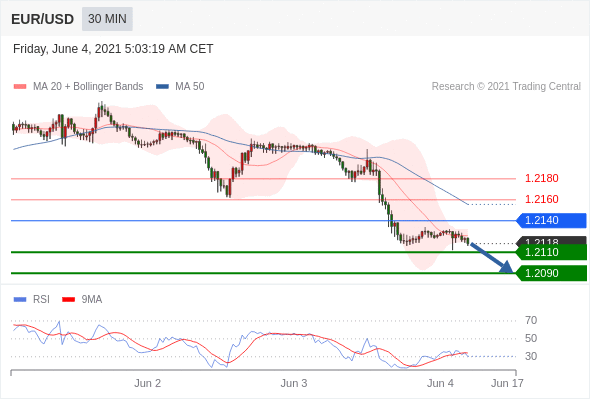
Task: Click the green 1.2110 support price tag
Action: tap(552, 252)
